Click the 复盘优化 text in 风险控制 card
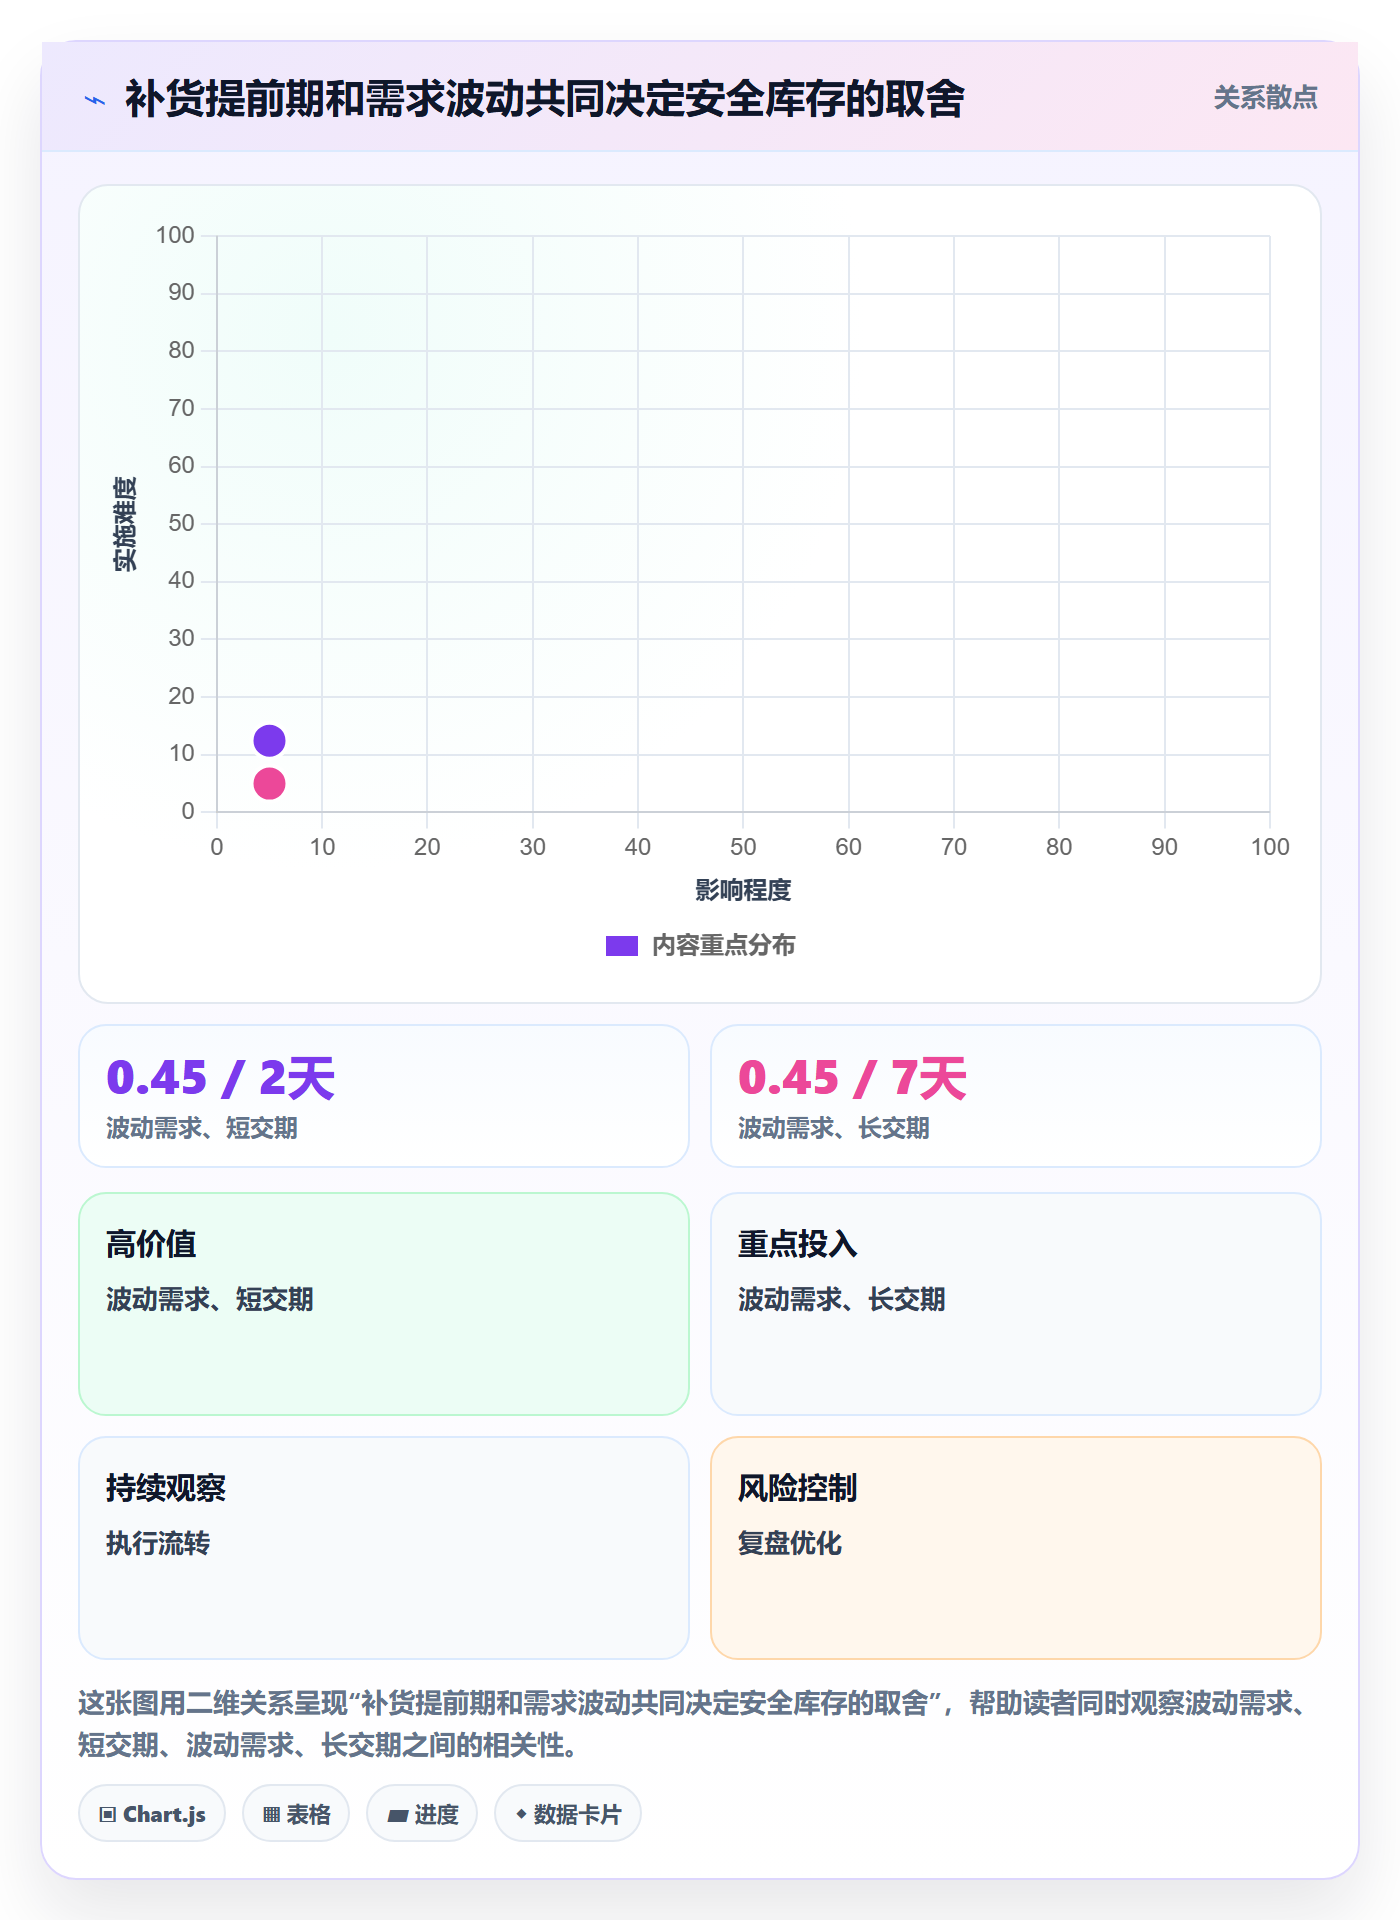The image size is (1400, 1920). (x=790, y=1543)
